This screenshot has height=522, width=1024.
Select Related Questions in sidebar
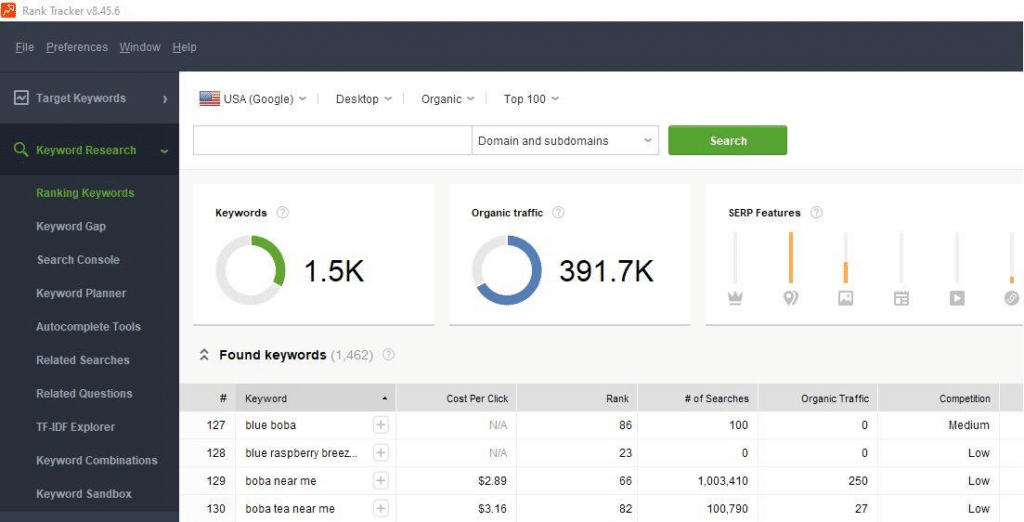84,393
